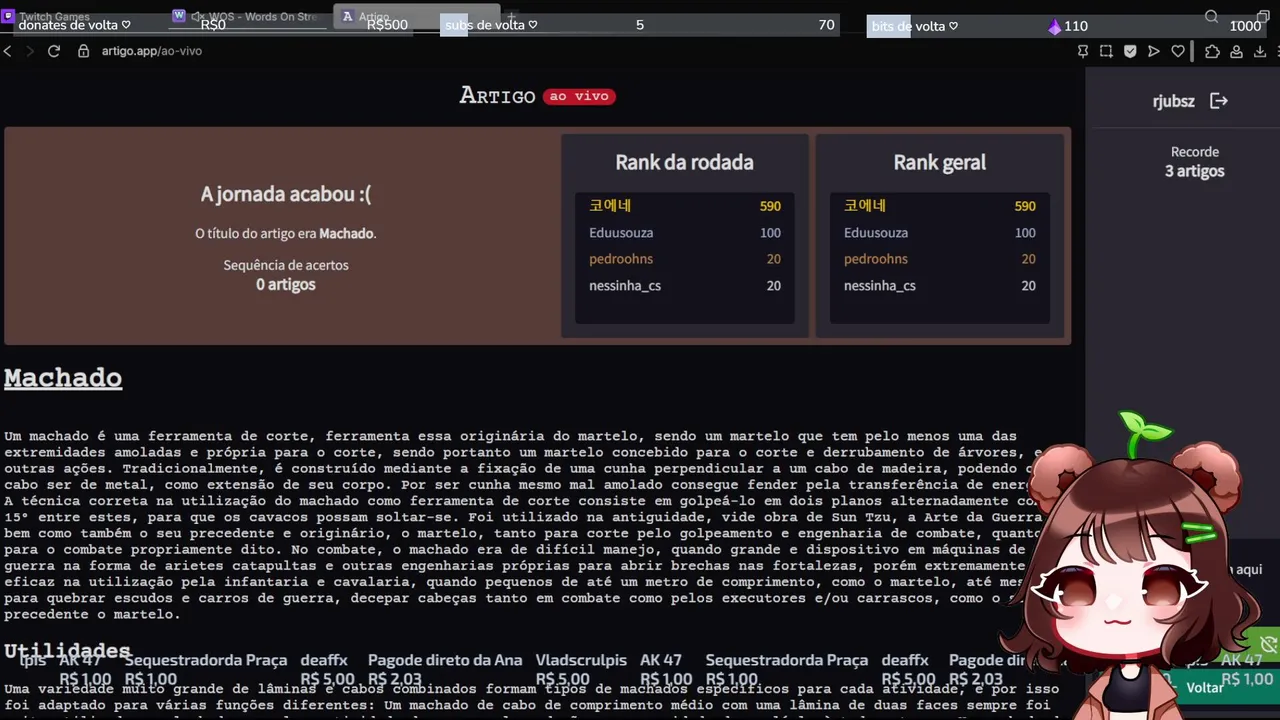Open the browser profile account icon

point(1237,51)
